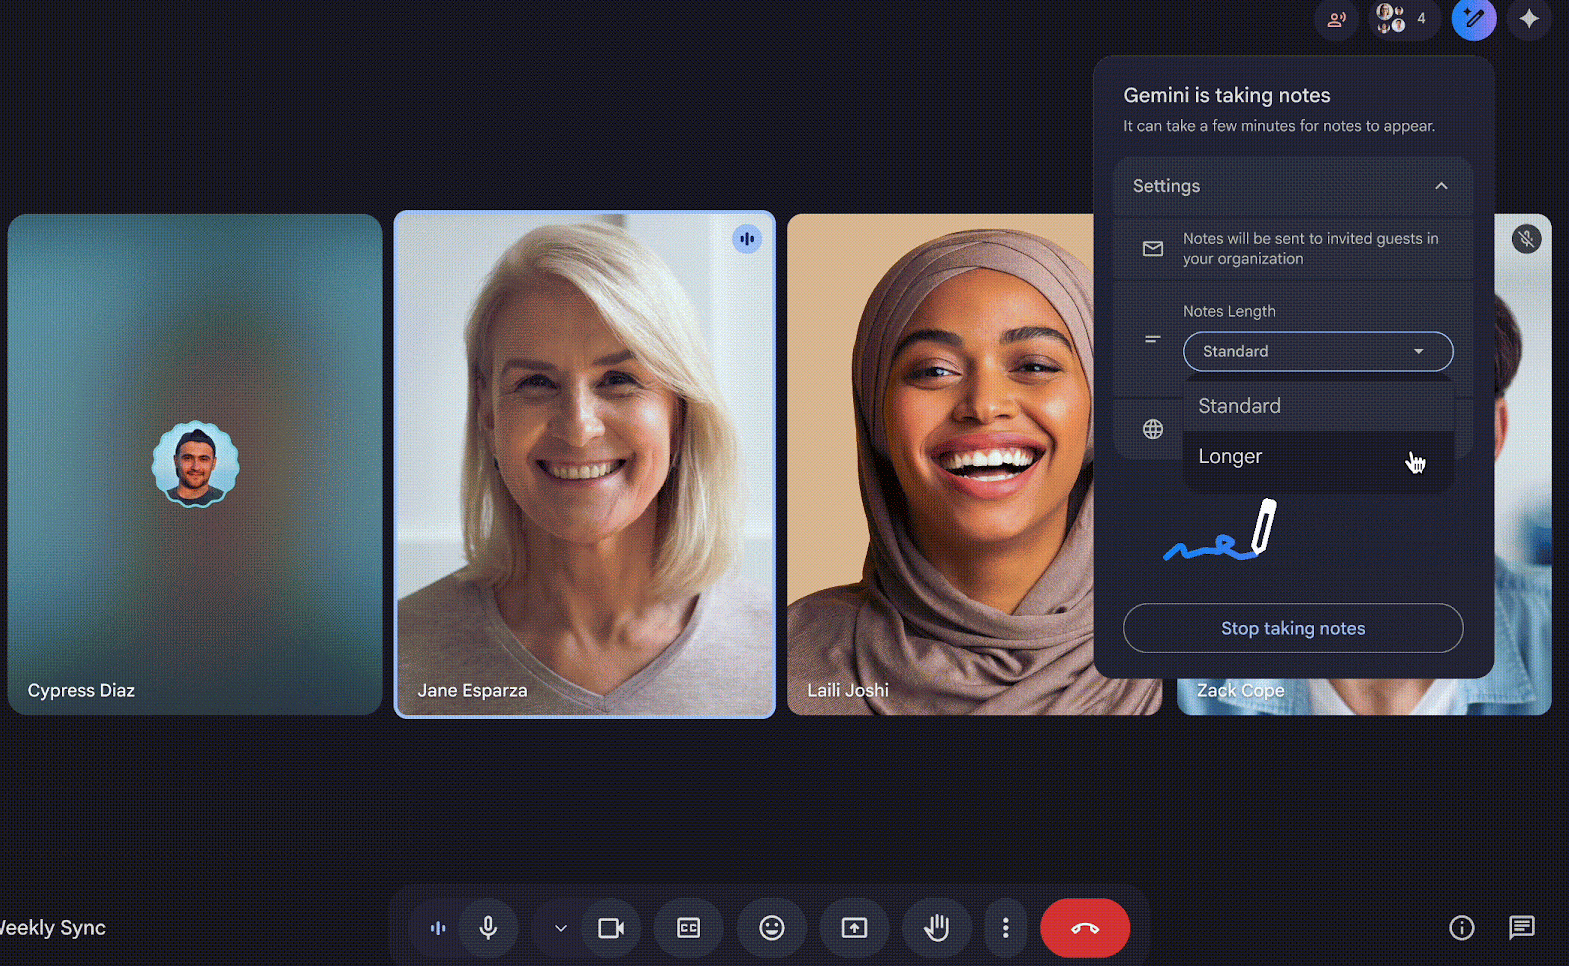Turn off the camera
This screenshot has height=966, width=1569.
click(610, 928)
